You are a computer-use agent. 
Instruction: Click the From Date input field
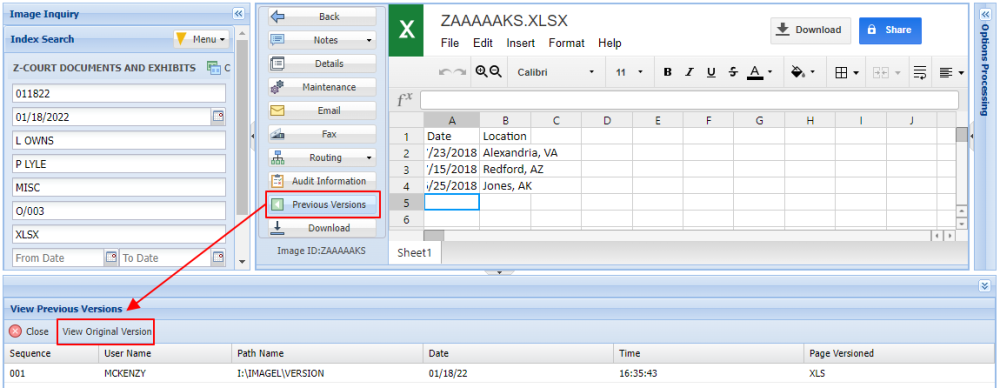(x=58, y=258)
